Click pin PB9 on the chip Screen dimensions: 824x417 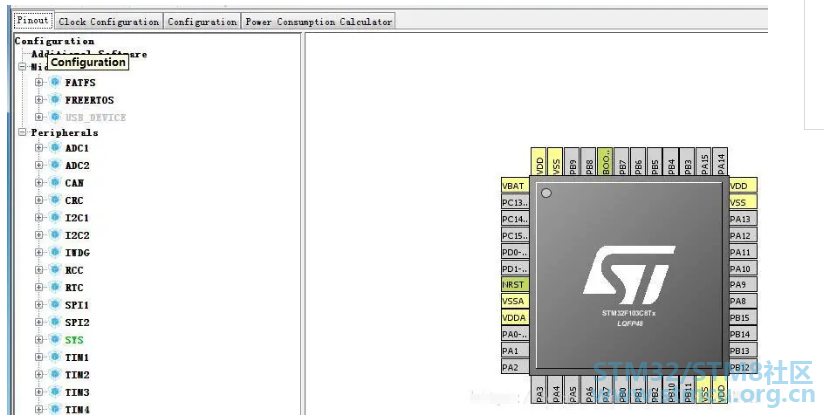click(572, 161)
